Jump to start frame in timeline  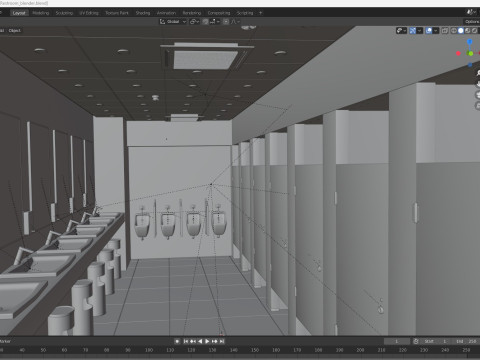pos(186,341)
